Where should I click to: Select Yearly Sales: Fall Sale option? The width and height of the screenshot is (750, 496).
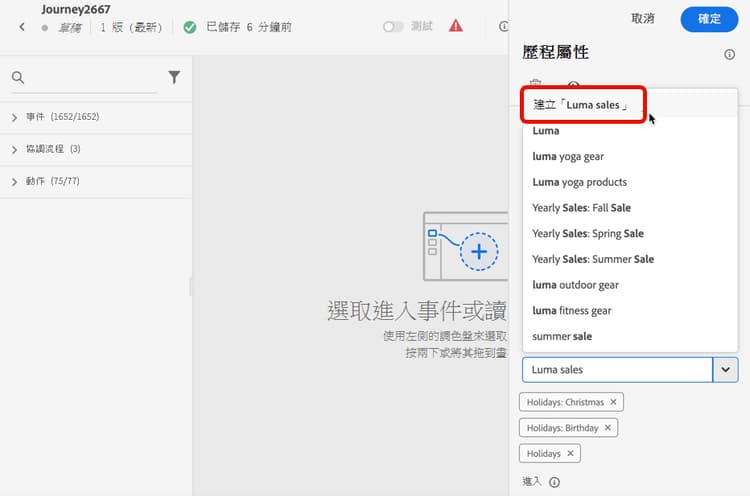pyautogui.click(x=630, y=208)
